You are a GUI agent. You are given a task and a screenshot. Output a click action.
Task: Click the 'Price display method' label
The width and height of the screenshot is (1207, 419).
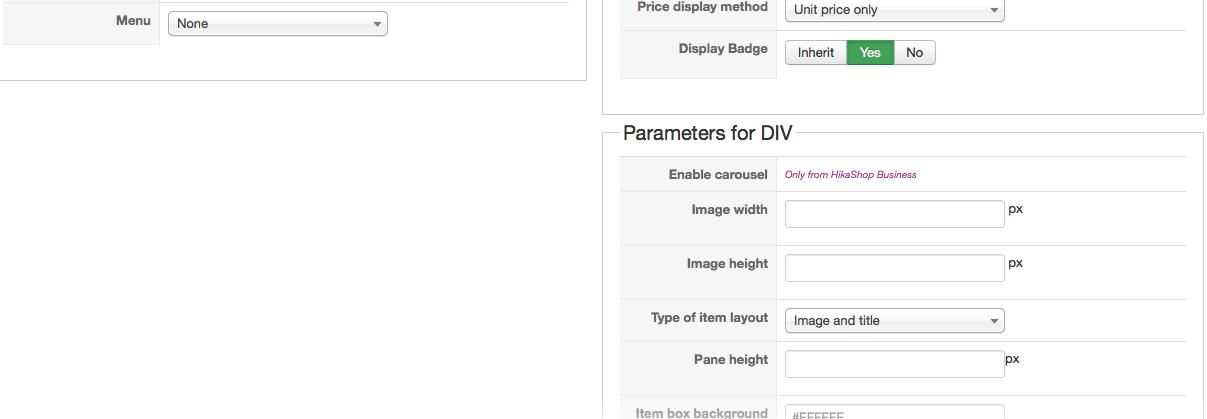702,7
